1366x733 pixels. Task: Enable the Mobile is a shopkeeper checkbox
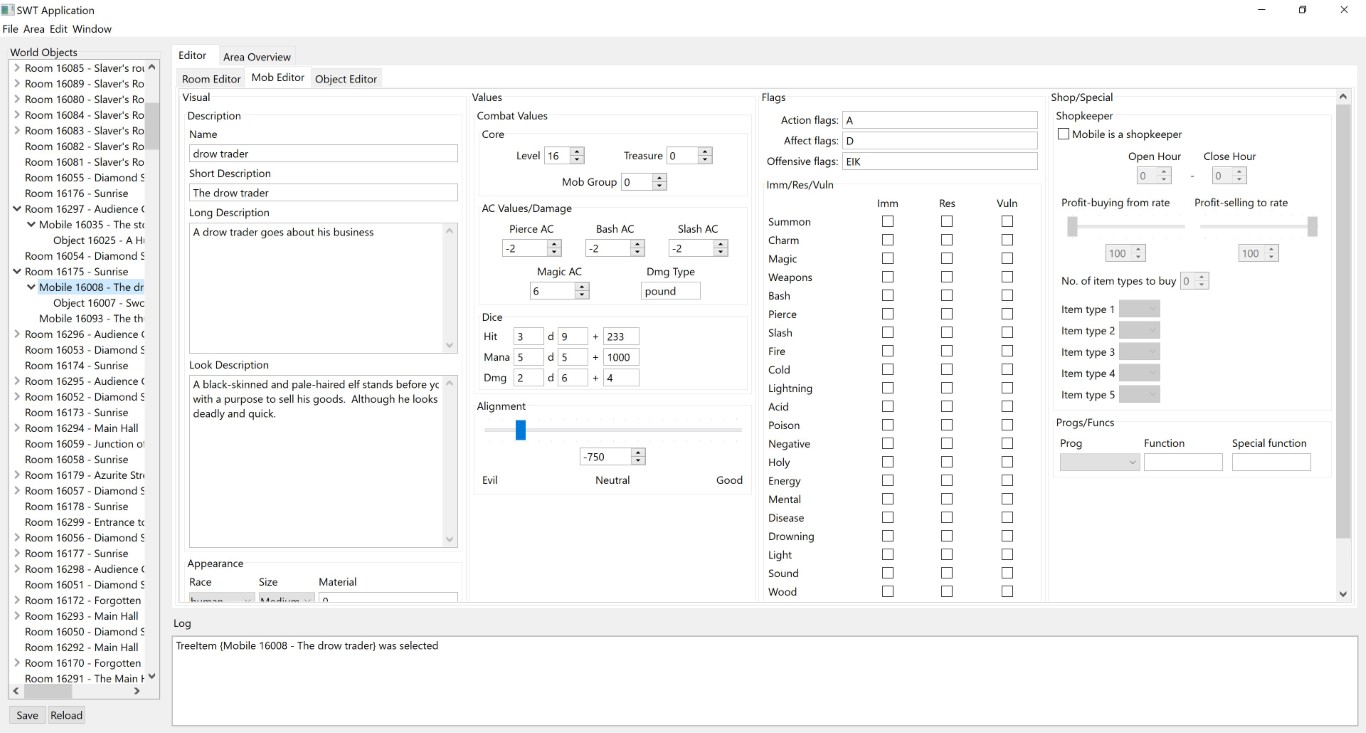tap(1063, 134)
